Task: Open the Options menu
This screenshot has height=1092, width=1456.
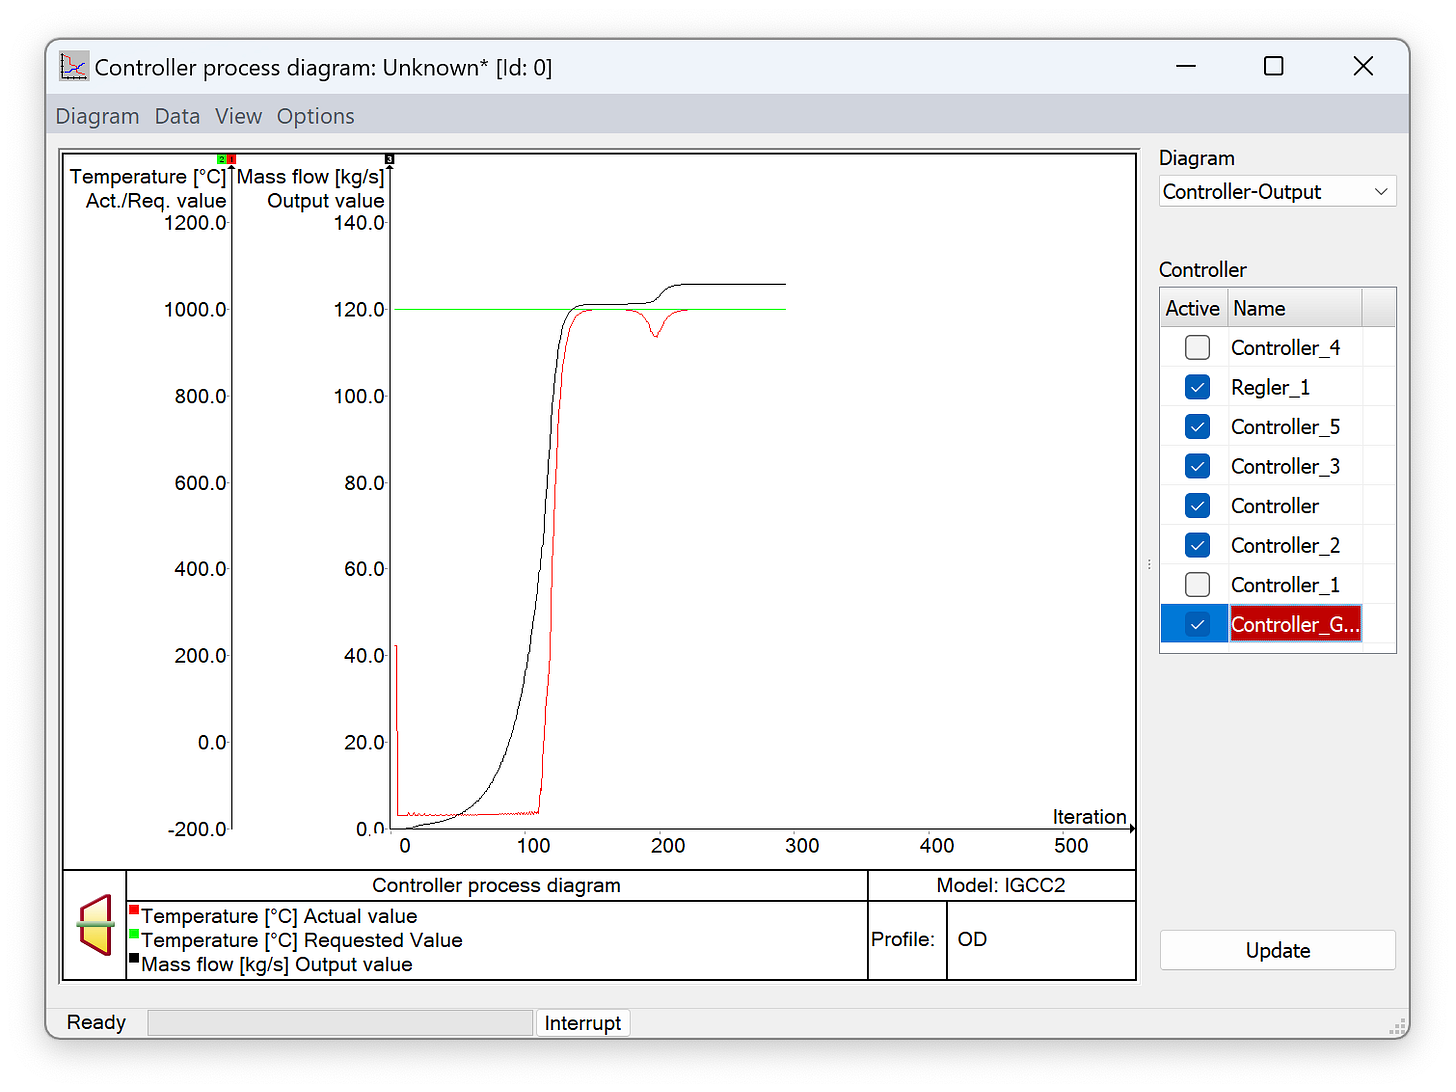Action: (x=316, y=116)
